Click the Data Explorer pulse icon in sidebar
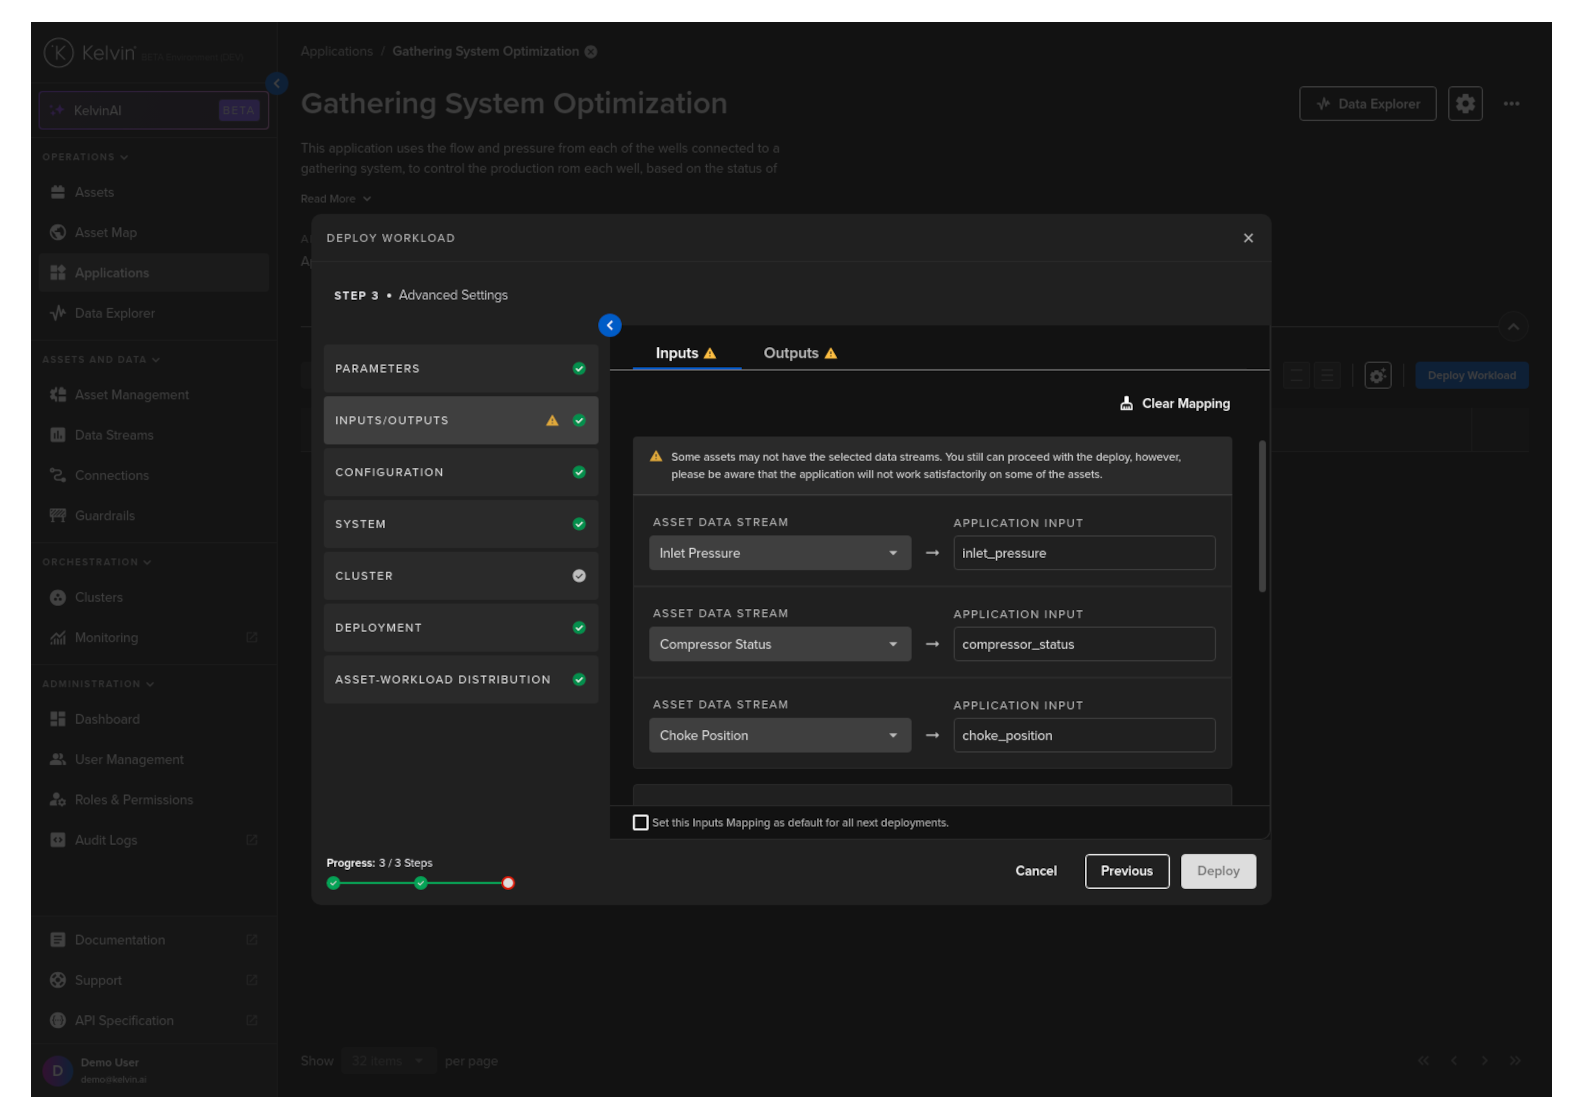This screenshot has height=1120, width=1584. pyautogui.click(x=58, y=313)
